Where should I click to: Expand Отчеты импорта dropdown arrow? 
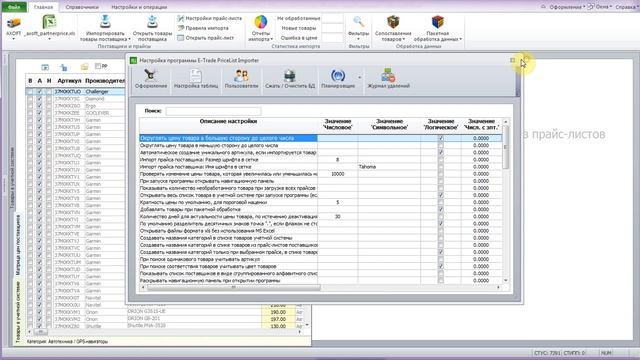point(271,40)
